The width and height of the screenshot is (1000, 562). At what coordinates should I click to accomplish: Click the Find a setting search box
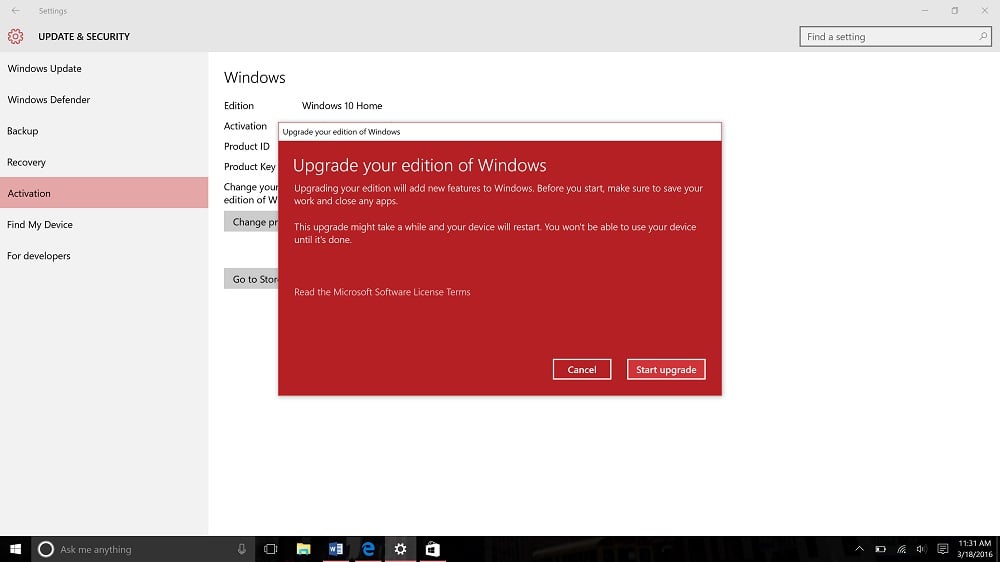coord(895,36)
